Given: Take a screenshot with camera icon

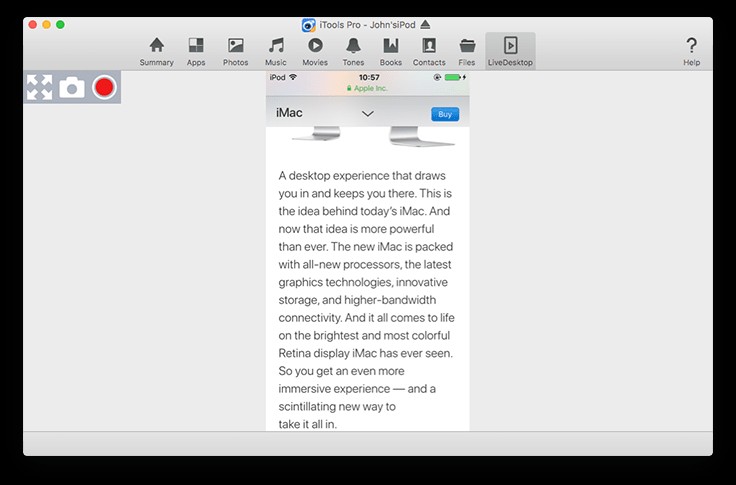Looking at the screenshot, I should tap(72, 88).
